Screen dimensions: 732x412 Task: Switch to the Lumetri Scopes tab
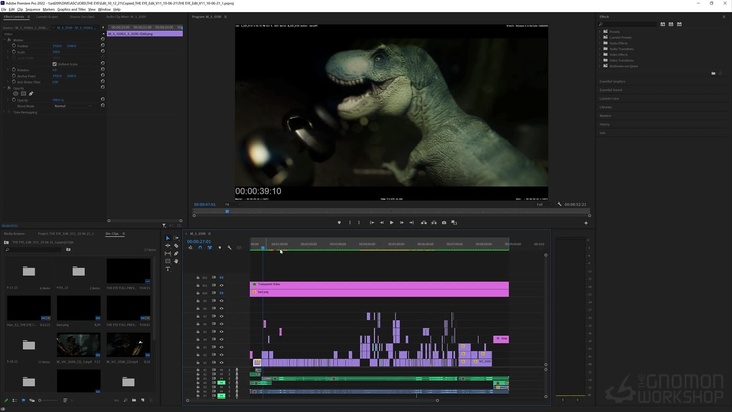pos(47,17)
